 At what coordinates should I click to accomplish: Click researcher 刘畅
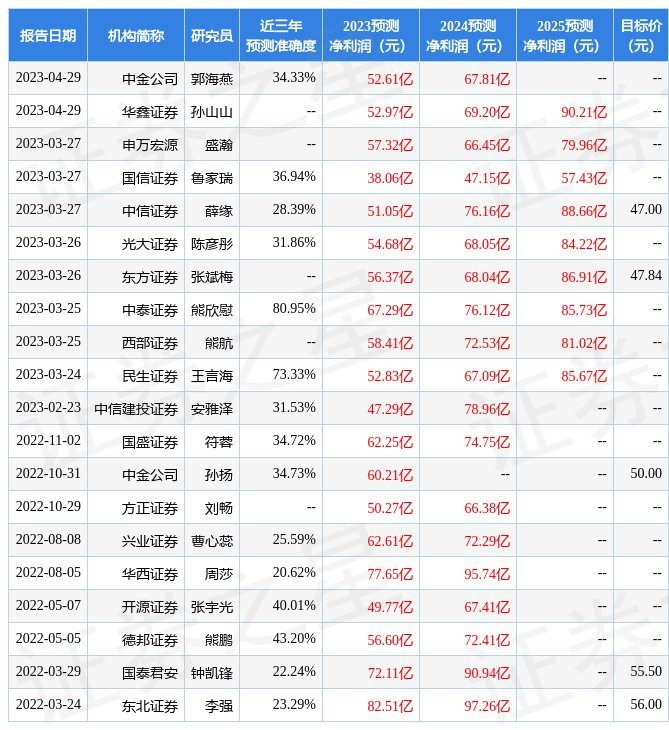click(219, 508)
